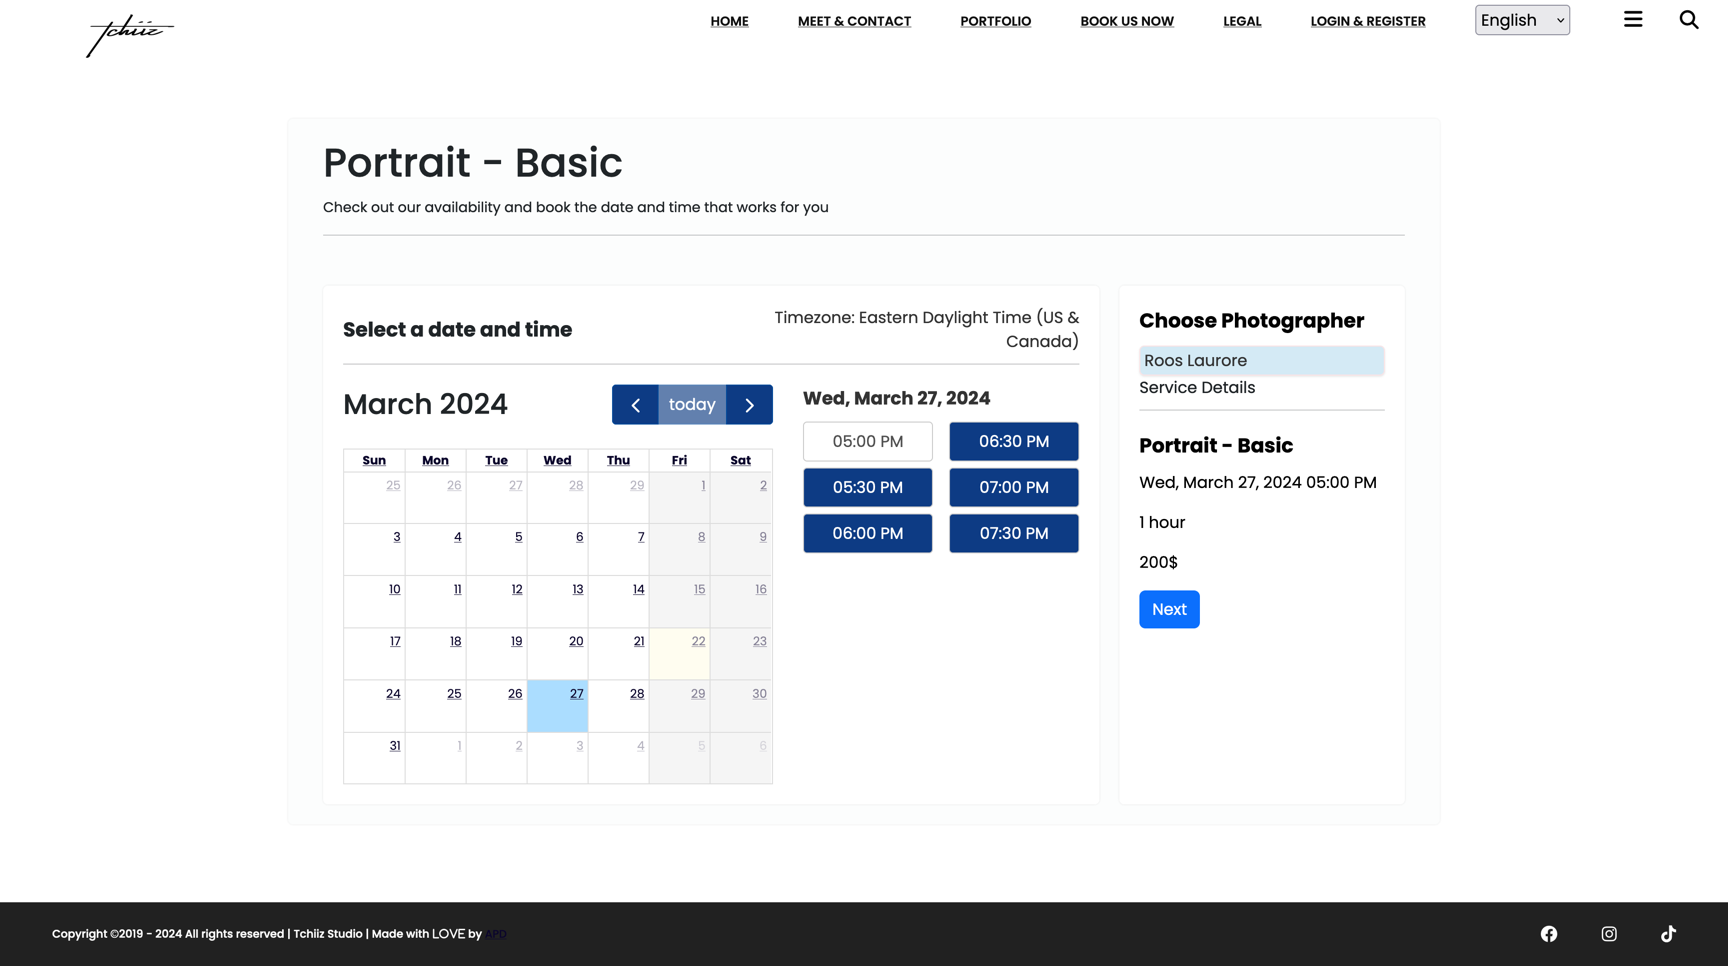The image size is (1728, 966).
Task: Select the 05:00 PM time slot
Action: pyautogui.click(x=868, y=441)
